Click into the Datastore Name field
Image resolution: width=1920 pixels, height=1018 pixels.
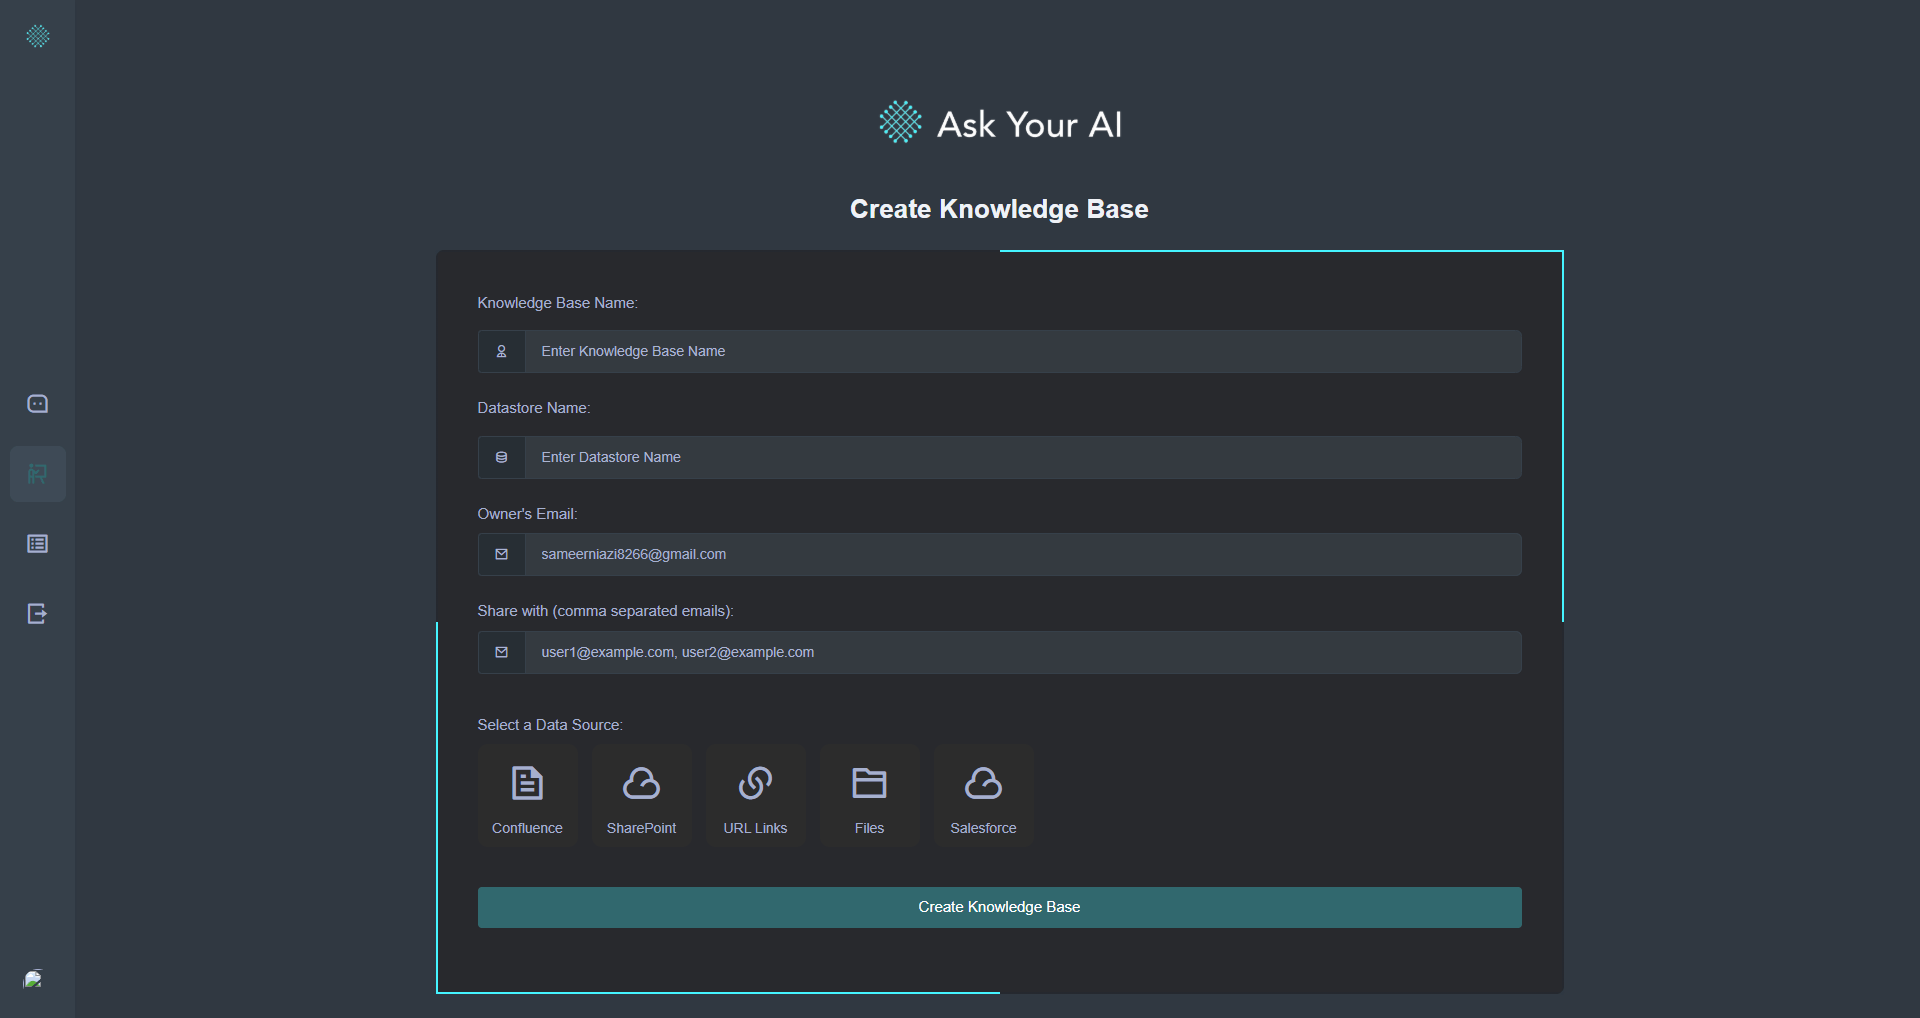click(1022, 458)
